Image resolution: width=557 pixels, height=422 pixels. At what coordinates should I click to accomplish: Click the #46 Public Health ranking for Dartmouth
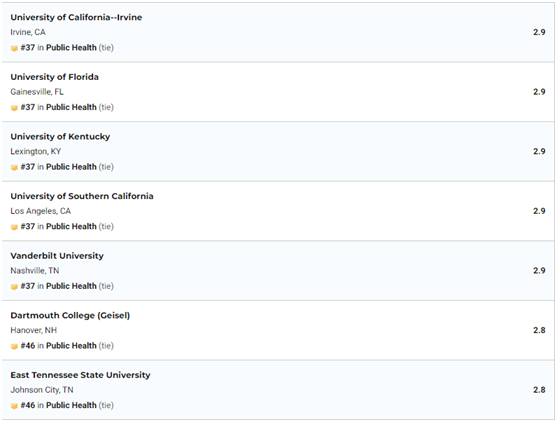pyautogui.click(x=67, y=346)
